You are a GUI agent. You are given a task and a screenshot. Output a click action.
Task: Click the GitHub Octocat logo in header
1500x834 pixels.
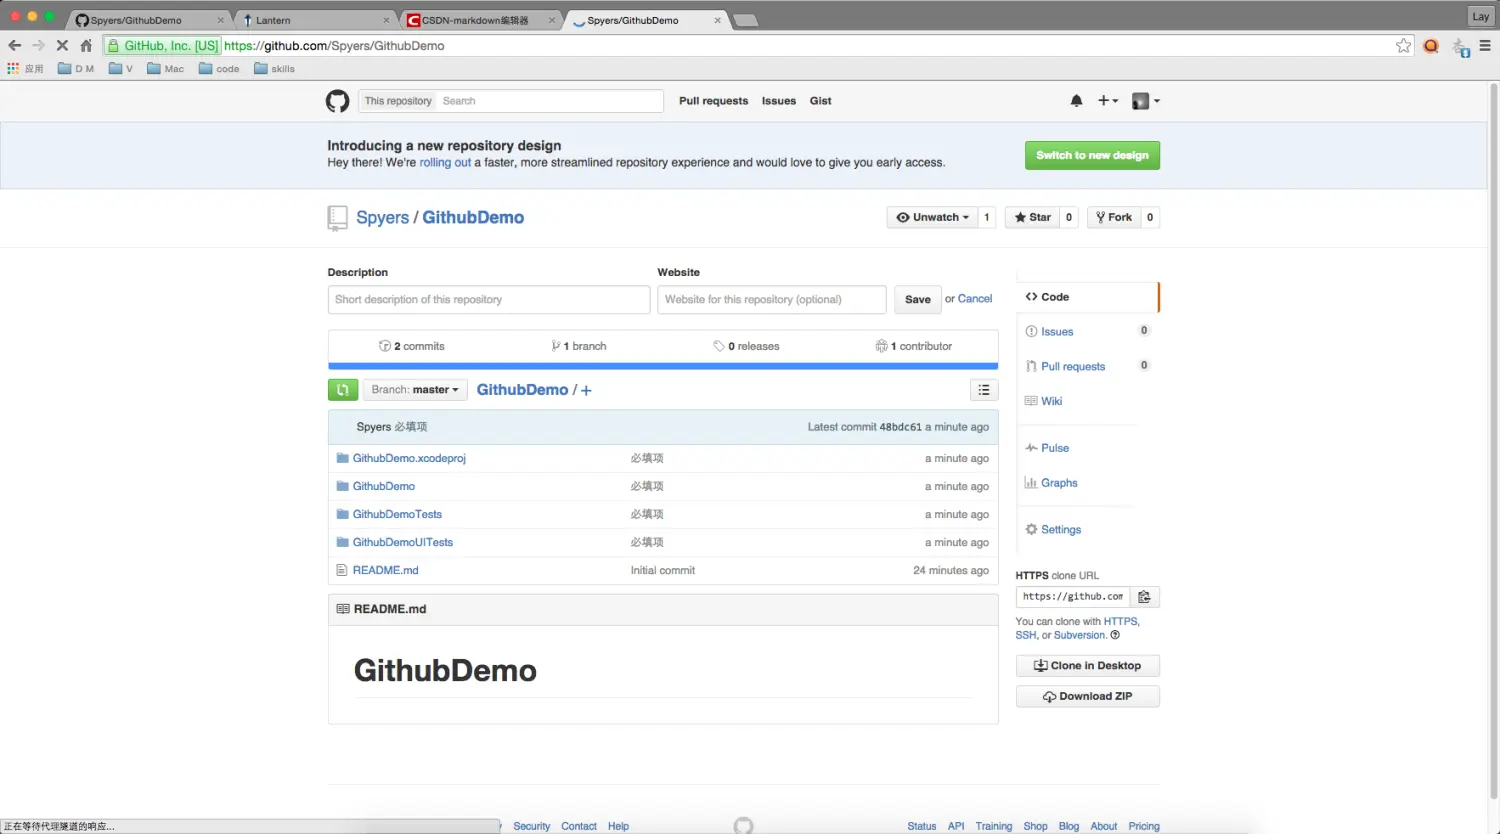point(338,101)
